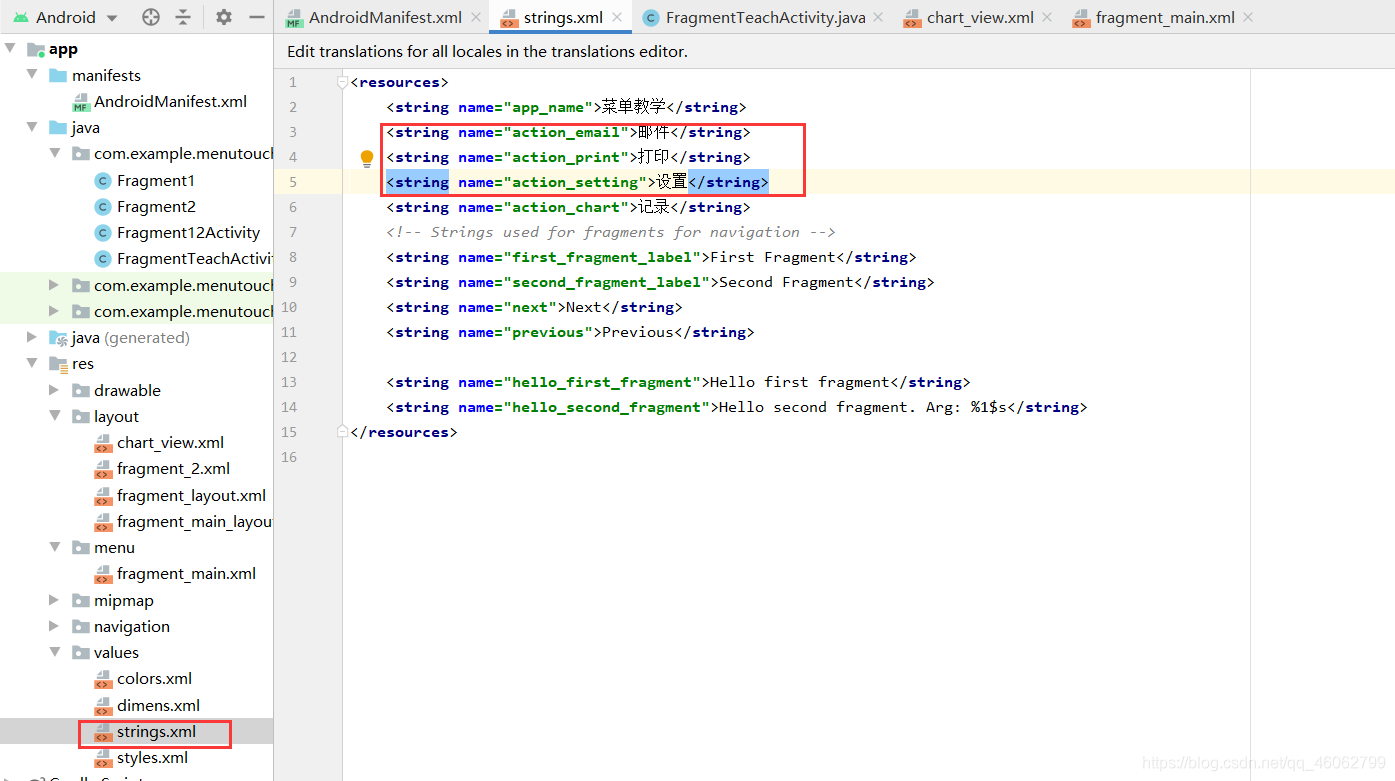The height and width of the screenshot is (781, 1395).
Task: Click the yellow lightbulb intention icon
Action: click(367, 157)
